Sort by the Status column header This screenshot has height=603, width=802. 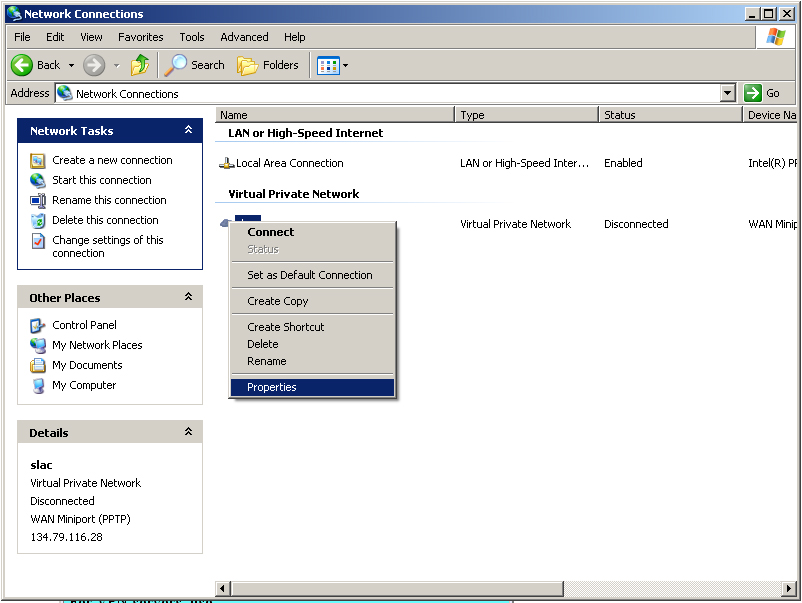tap(671, 115)
